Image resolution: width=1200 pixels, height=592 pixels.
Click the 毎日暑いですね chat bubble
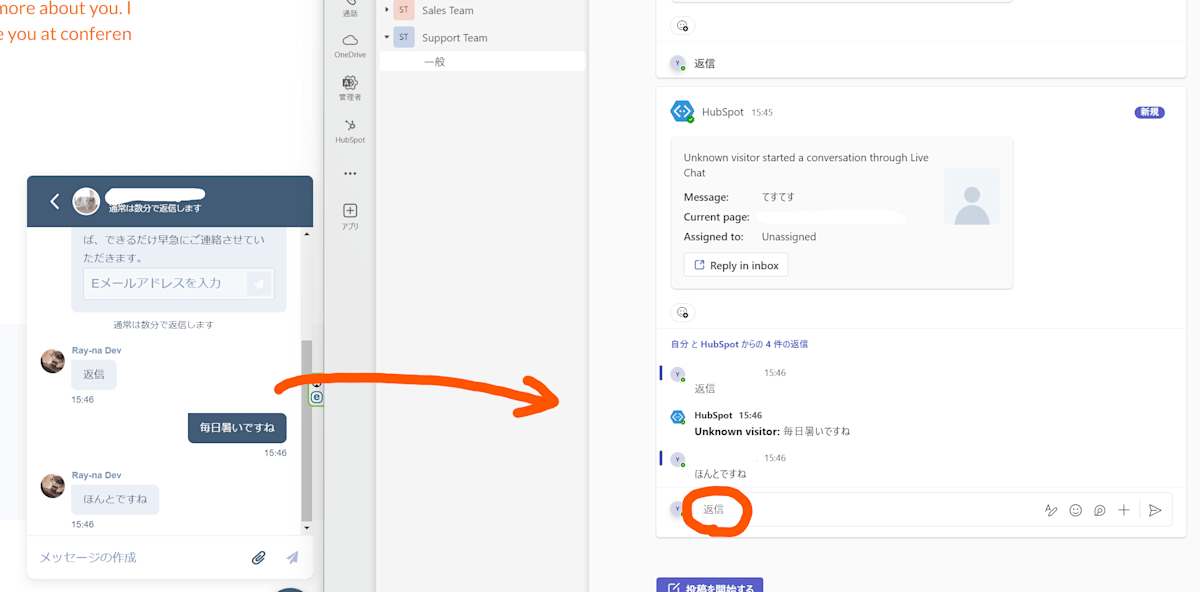pos(237,428)
